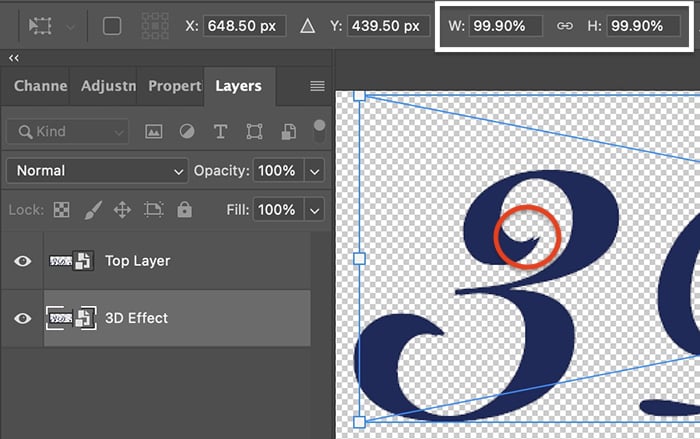This screenshot has width=700, height=439.
Task: Open the Transform tool preset dropdown arrow
Action: point(70,27)
